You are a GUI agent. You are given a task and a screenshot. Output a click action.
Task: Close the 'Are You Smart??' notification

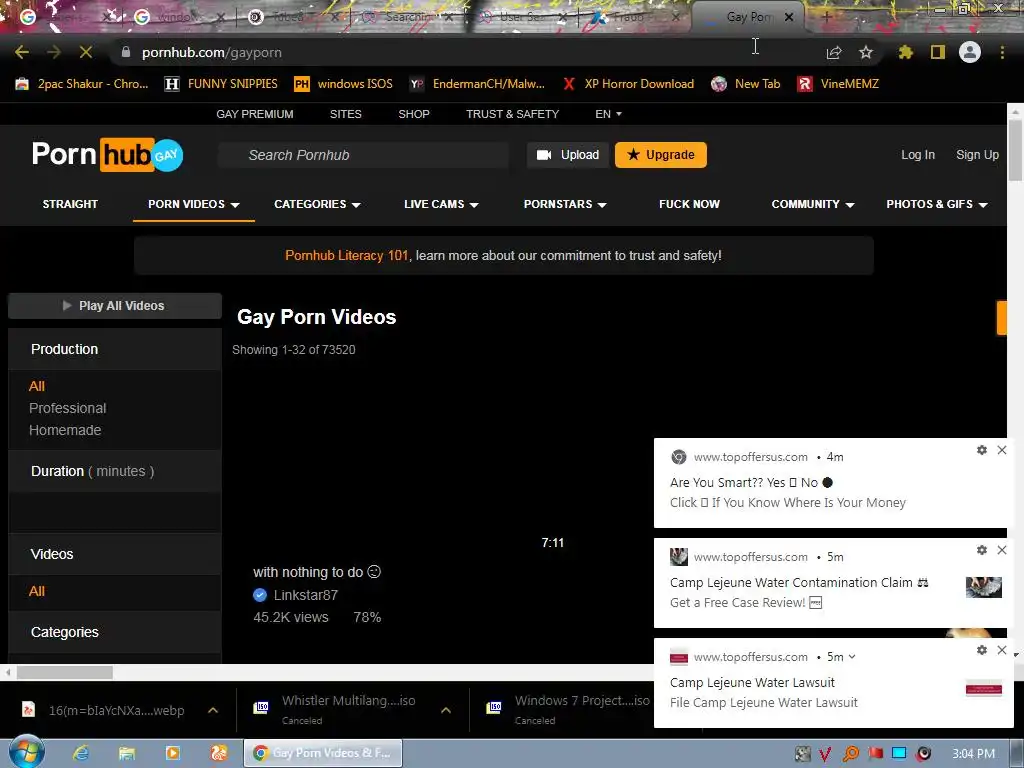pos(1002,450)
